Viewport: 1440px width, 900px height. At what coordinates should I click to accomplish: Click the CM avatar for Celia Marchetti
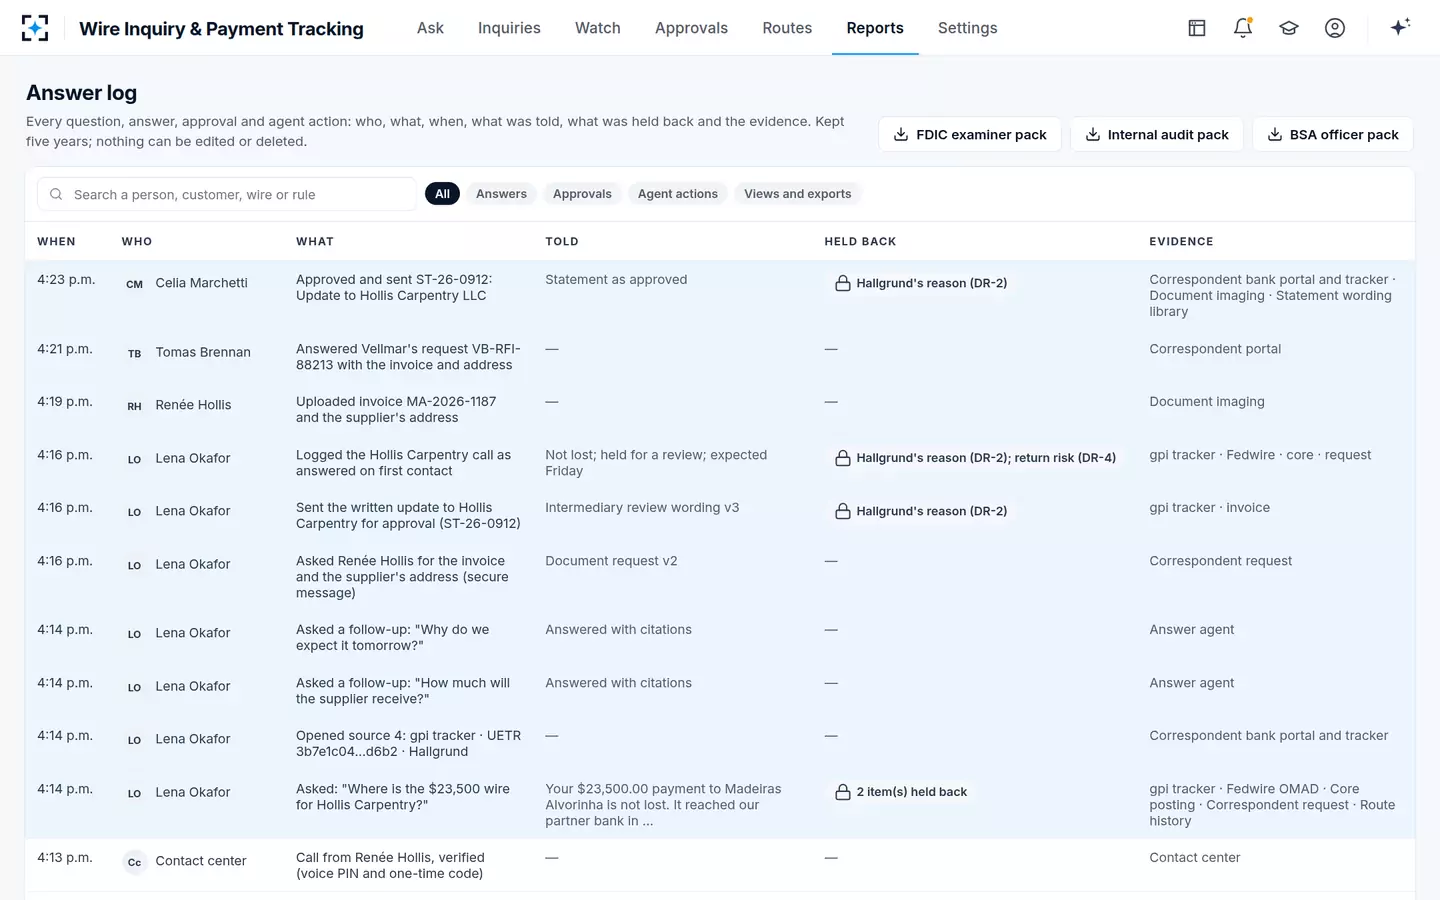[x=134, y=284]
